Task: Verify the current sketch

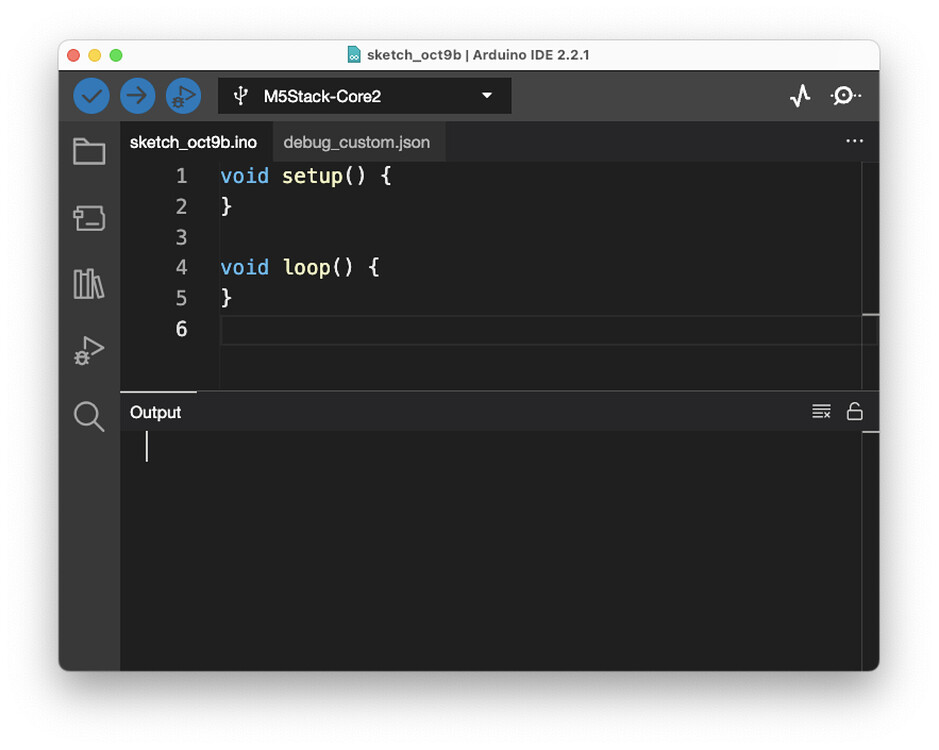Action: pyautogui.click(x=91, y=95)
